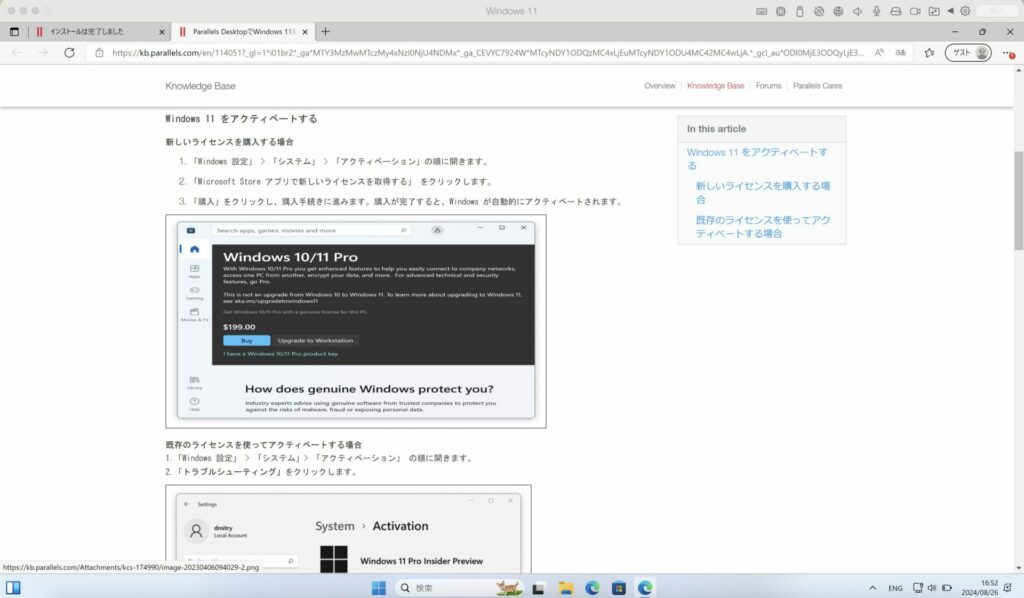
Task: Select the Knowledge Base menu item
Action: (x=715, y=86)
